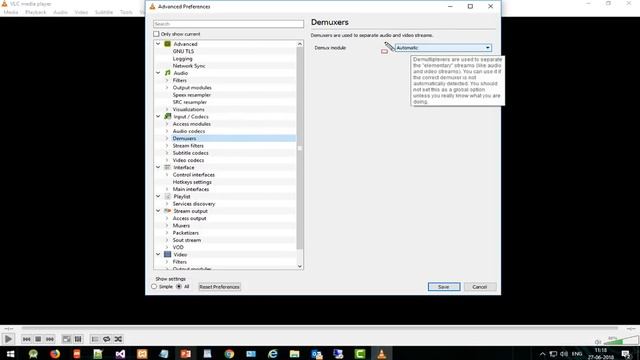The width and height of the screenshot is (640, 360).
Task: Open Firefox from the taskbar
Action: pos(55,353)
